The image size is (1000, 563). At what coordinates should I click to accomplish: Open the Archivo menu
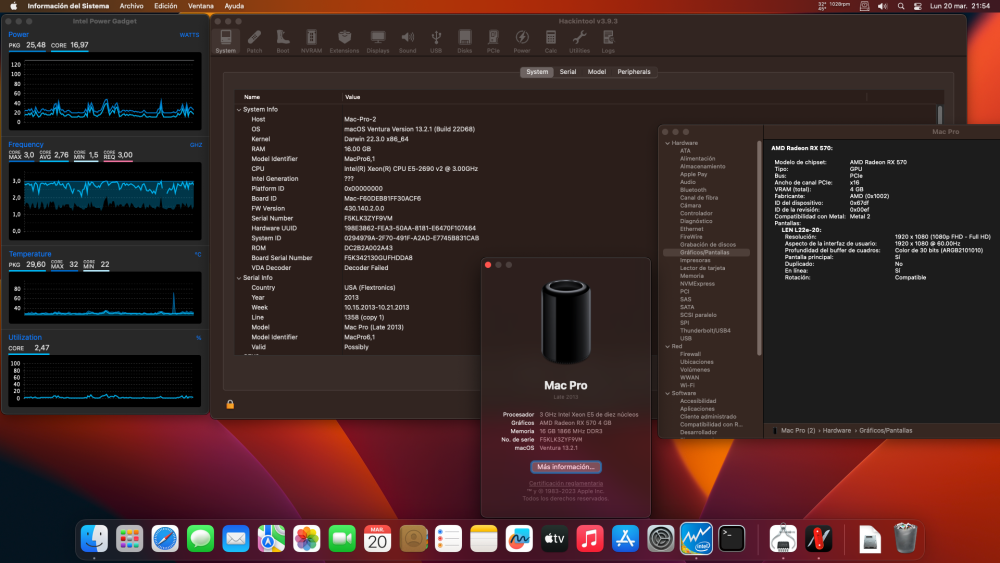tap(131, 6)
